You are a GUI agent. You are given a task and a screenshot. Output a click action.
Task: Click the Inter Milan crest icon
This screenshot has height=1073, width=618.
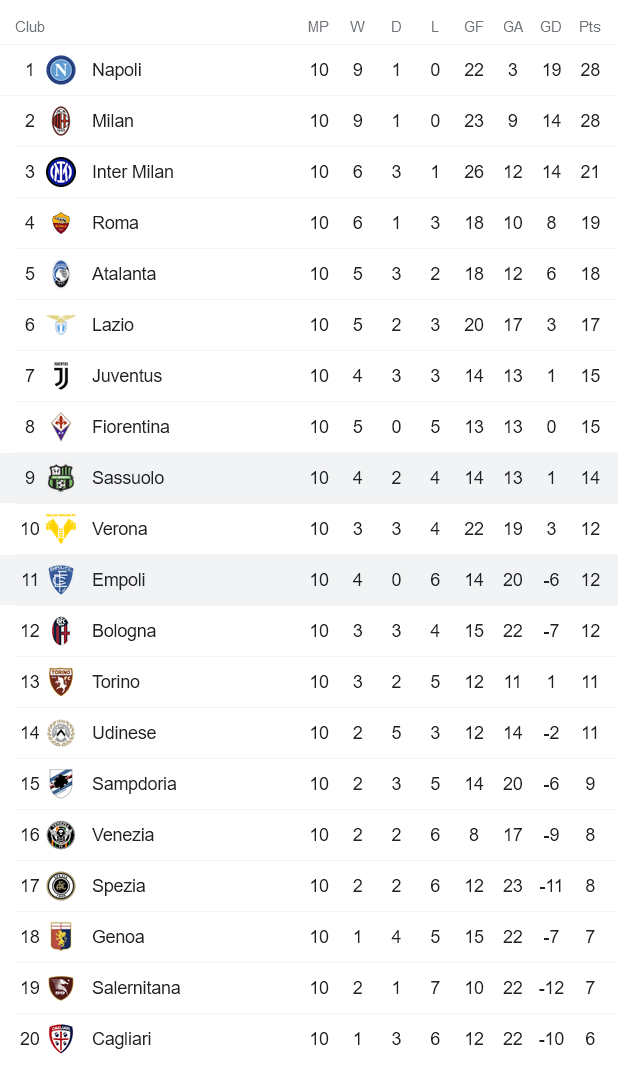[x=61, y=172]
